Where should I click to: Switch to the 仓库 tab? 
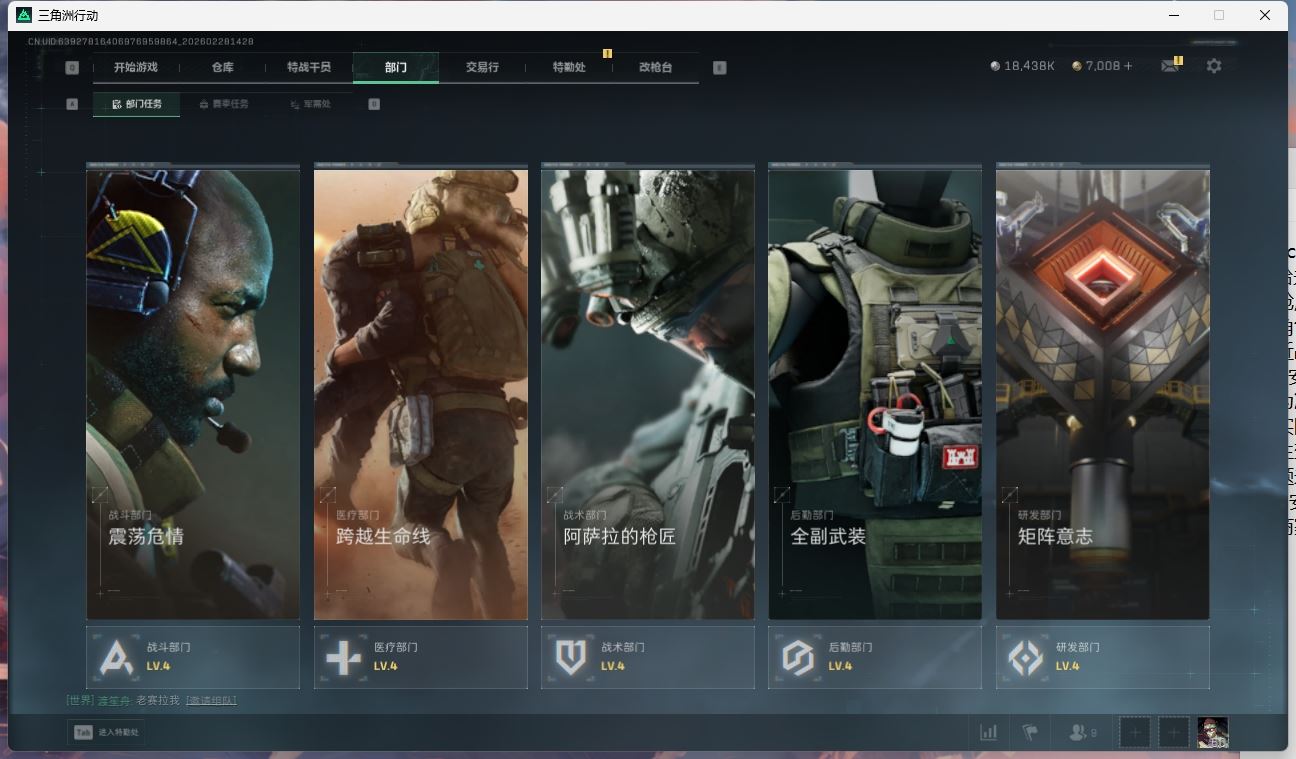pos(222,67)
